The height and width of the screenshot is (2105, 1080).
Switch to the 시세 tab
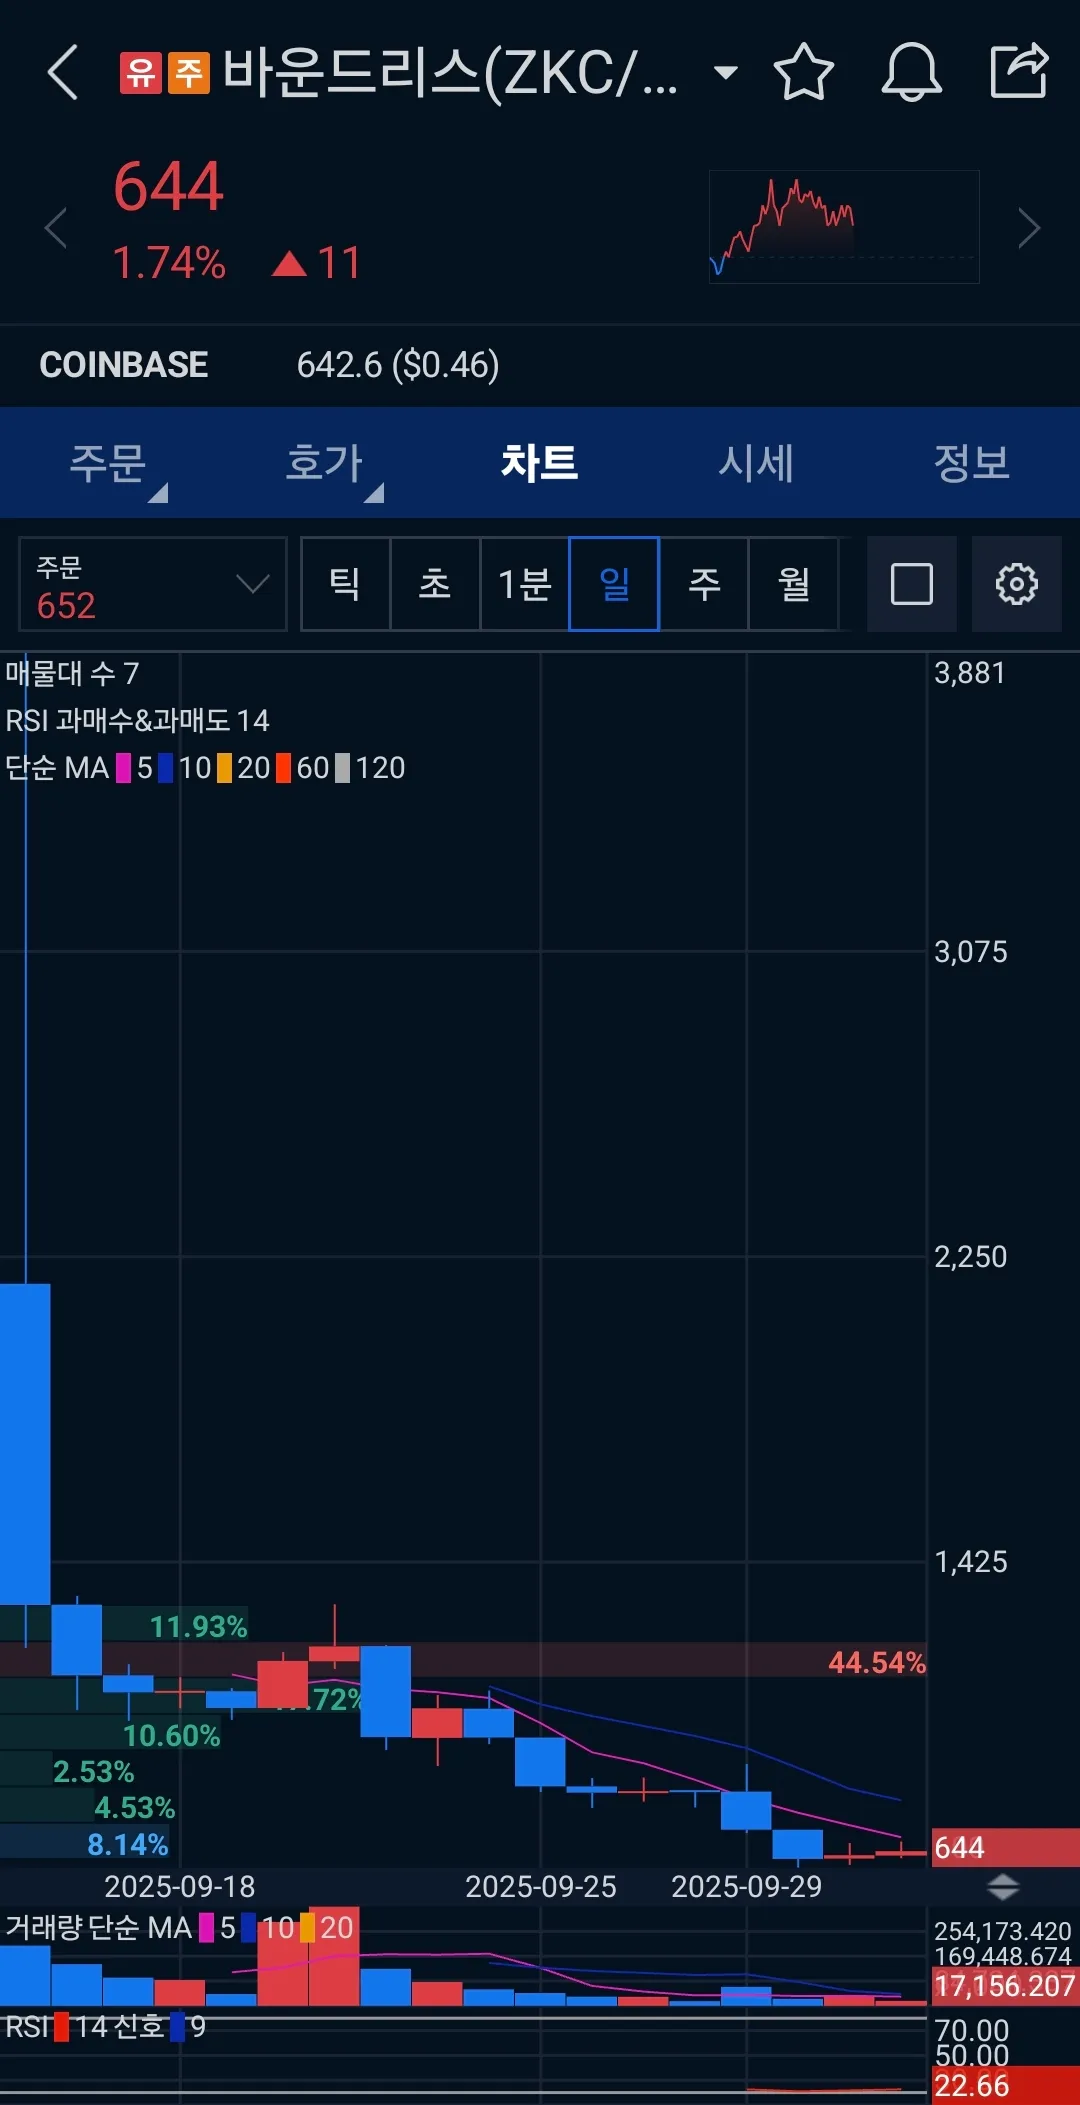click(x=756, y=463)
